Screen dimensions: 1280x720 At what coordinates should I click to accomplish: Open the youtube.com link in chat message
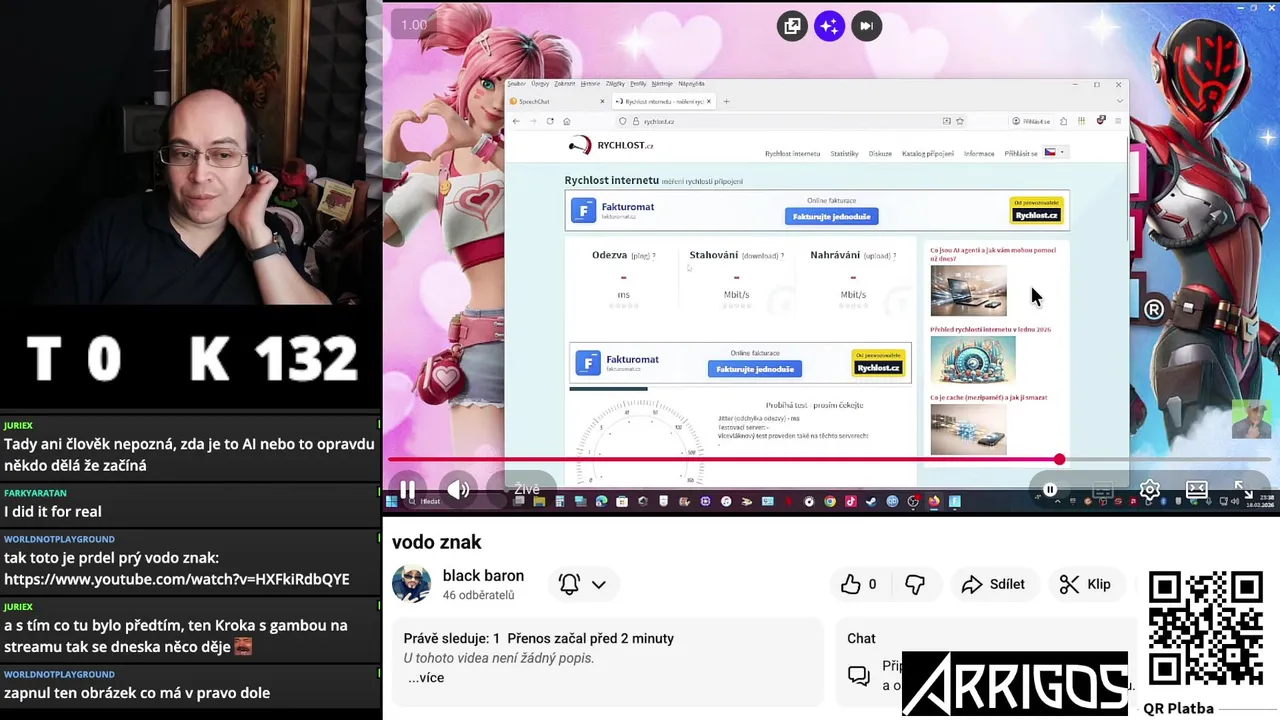pos(177,579)
